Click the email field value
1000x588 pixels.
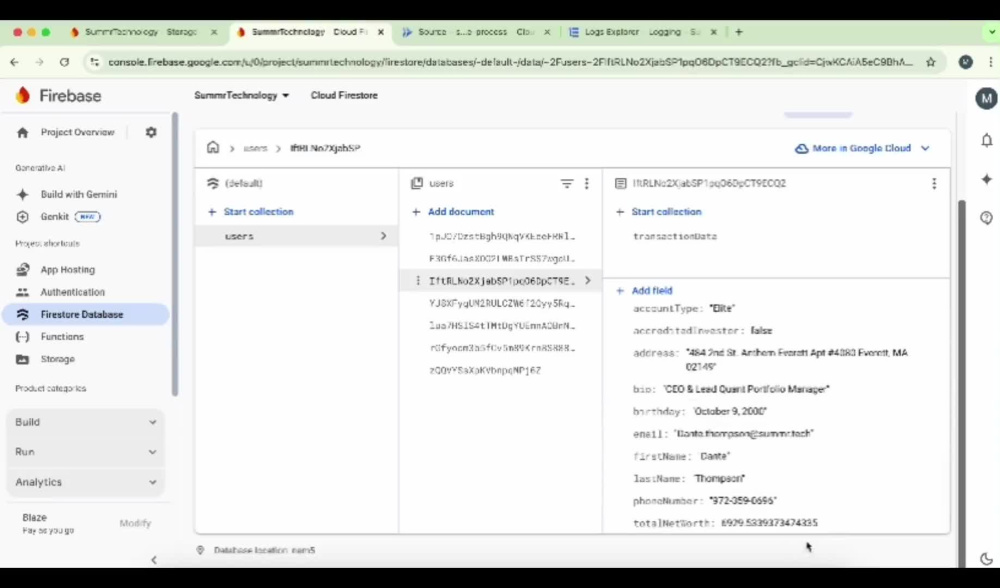[744, 434]
